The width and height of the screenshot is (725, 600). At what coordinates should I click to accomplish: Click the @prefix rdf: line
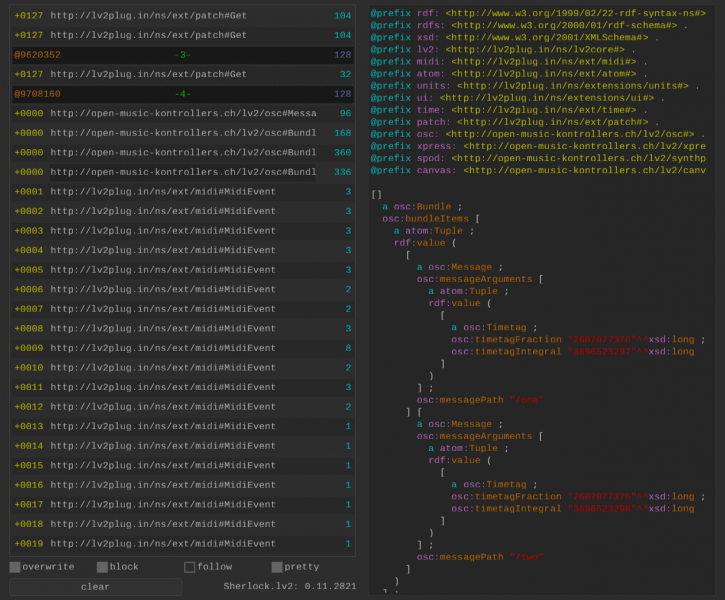pos(538,13)
